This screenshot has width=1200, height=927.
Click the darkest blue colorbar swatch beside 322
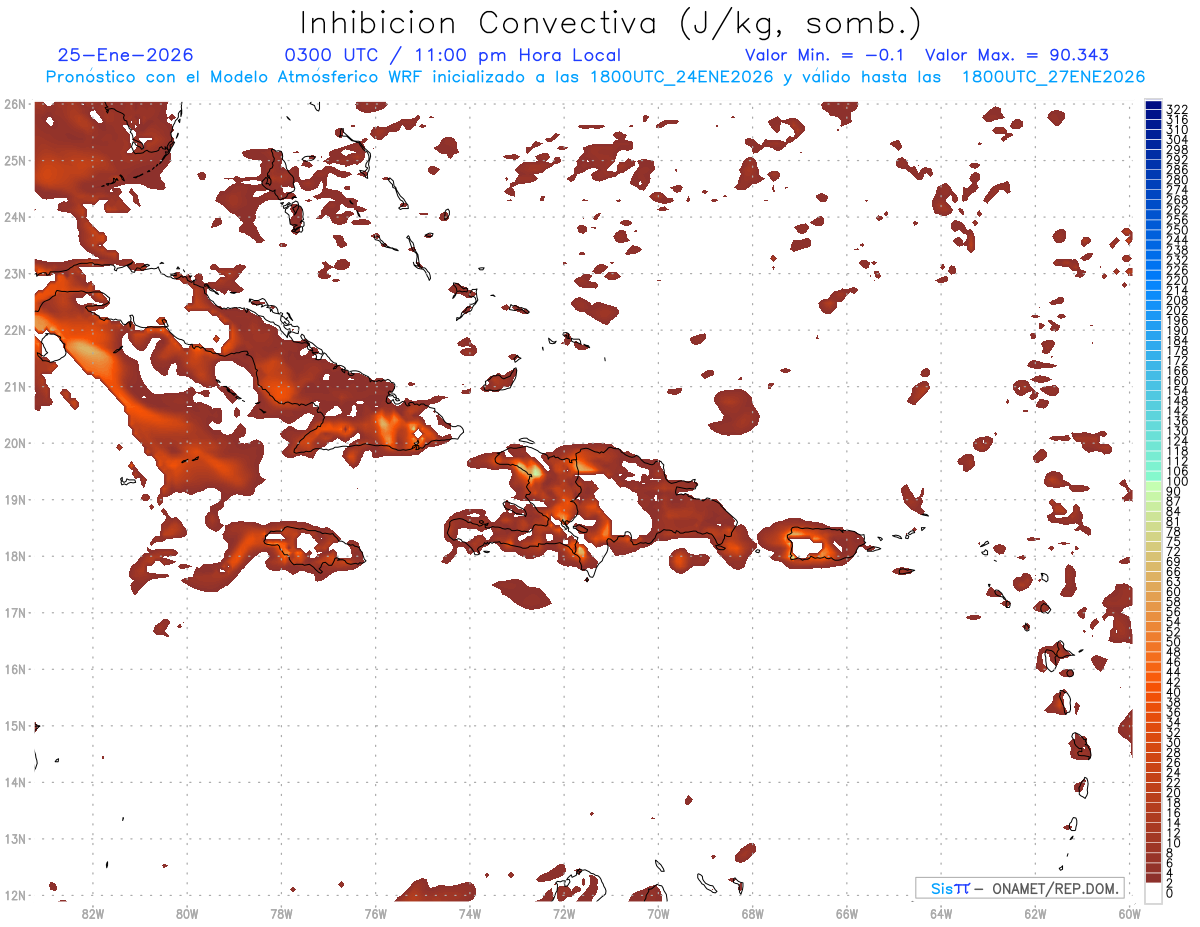tap(1153, 106)
